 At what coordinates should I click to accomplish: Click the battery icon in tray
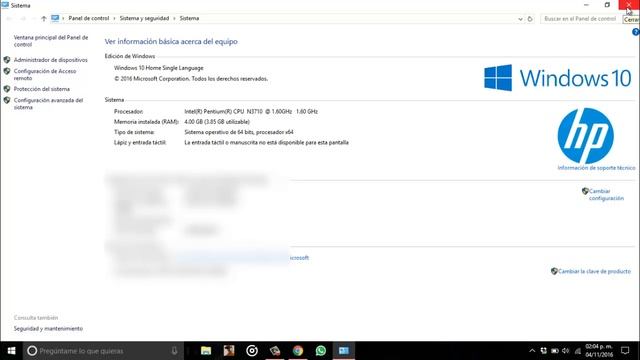[x=555, y=351]
